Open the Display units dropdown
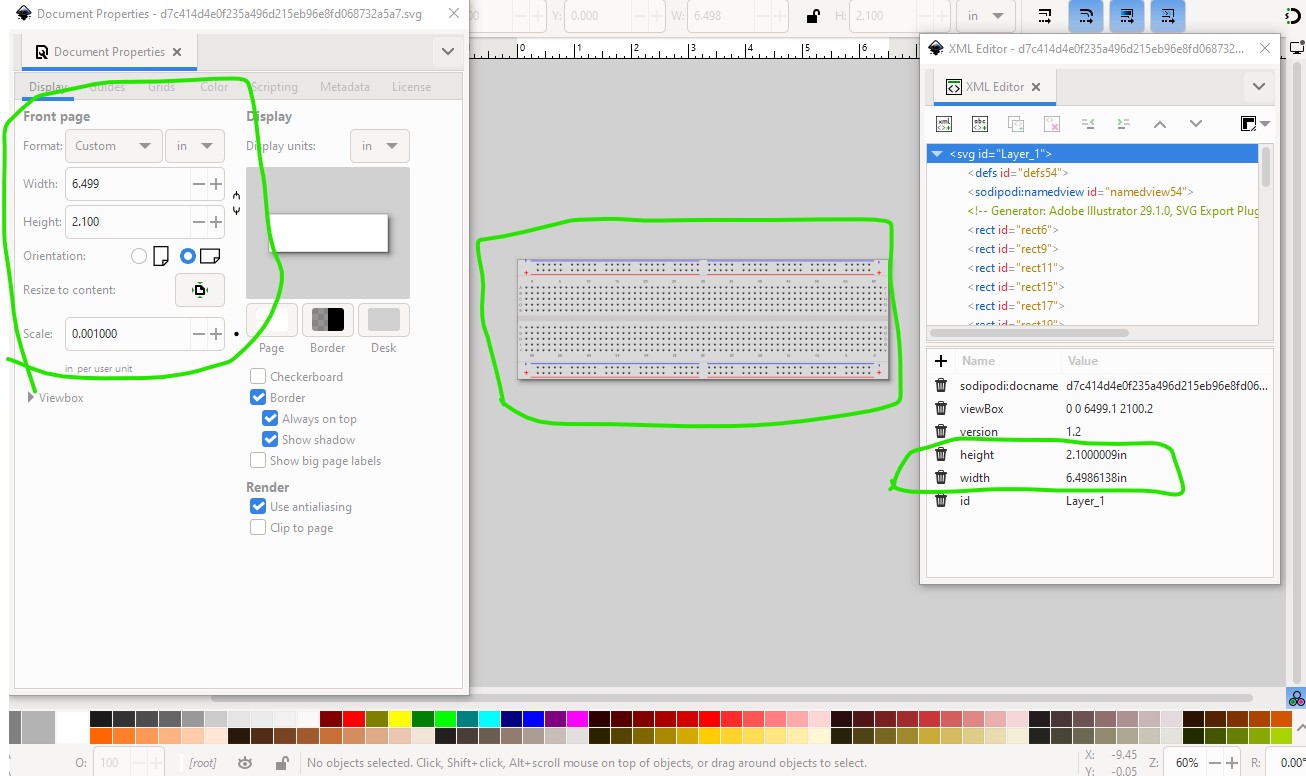This screenshot has width=1306, height=776. [x=380, y=146]
